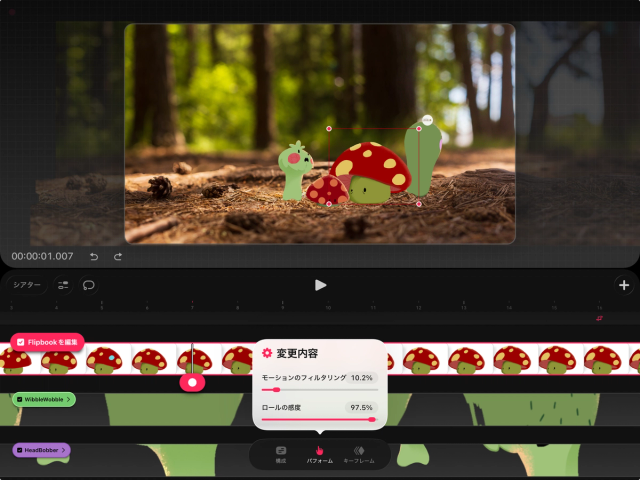Click the ruler mark labeled 5
640x480 pixels.
pos(102,308)
